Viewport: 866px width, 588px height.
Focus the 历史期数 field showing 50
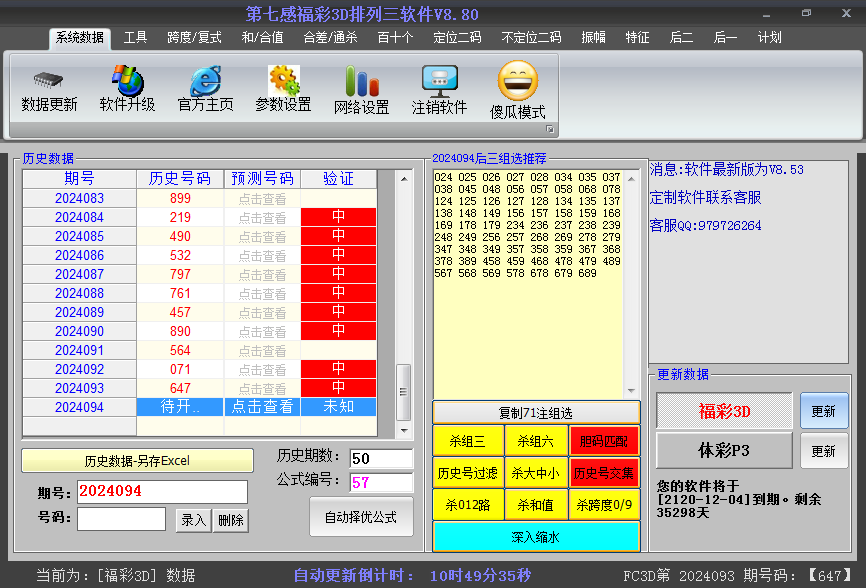(381, 458)
